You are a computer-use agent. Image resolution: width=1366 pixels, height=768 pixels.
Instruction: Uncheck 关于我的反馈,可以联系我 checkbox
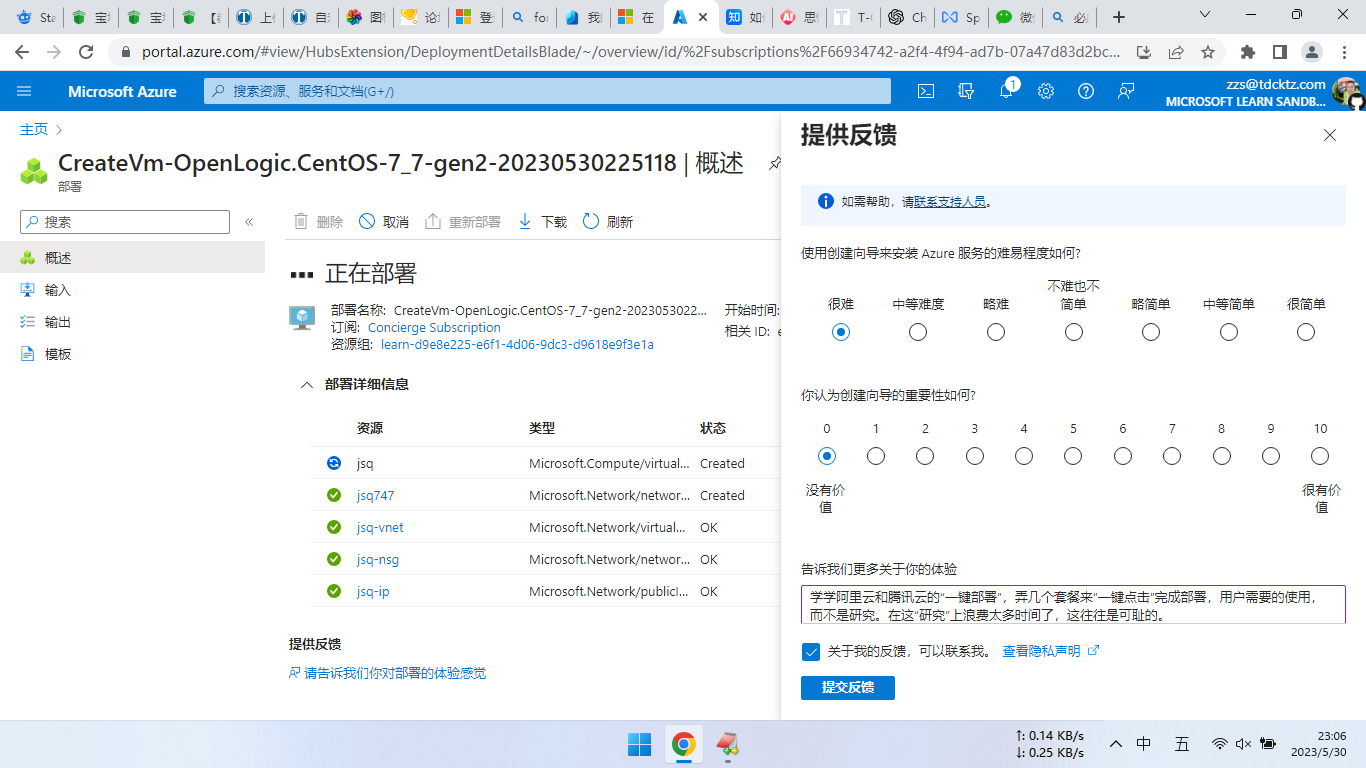811,652
